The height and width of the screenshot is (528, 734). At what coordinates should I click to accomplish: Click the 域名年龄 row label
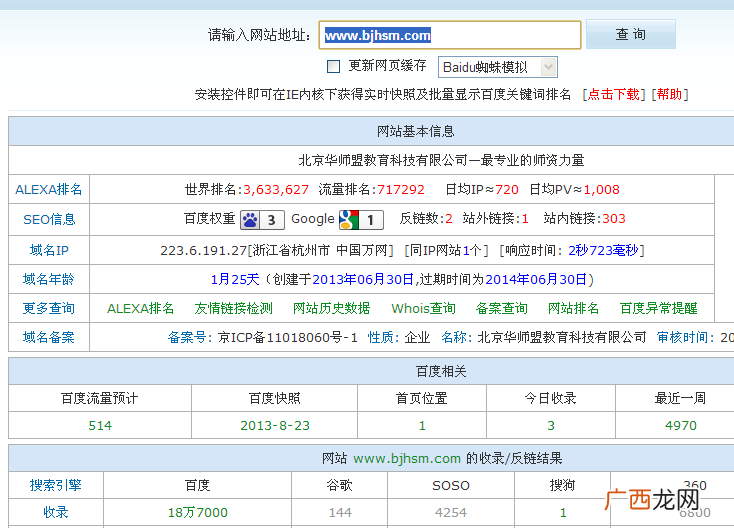tap(49, 279)
